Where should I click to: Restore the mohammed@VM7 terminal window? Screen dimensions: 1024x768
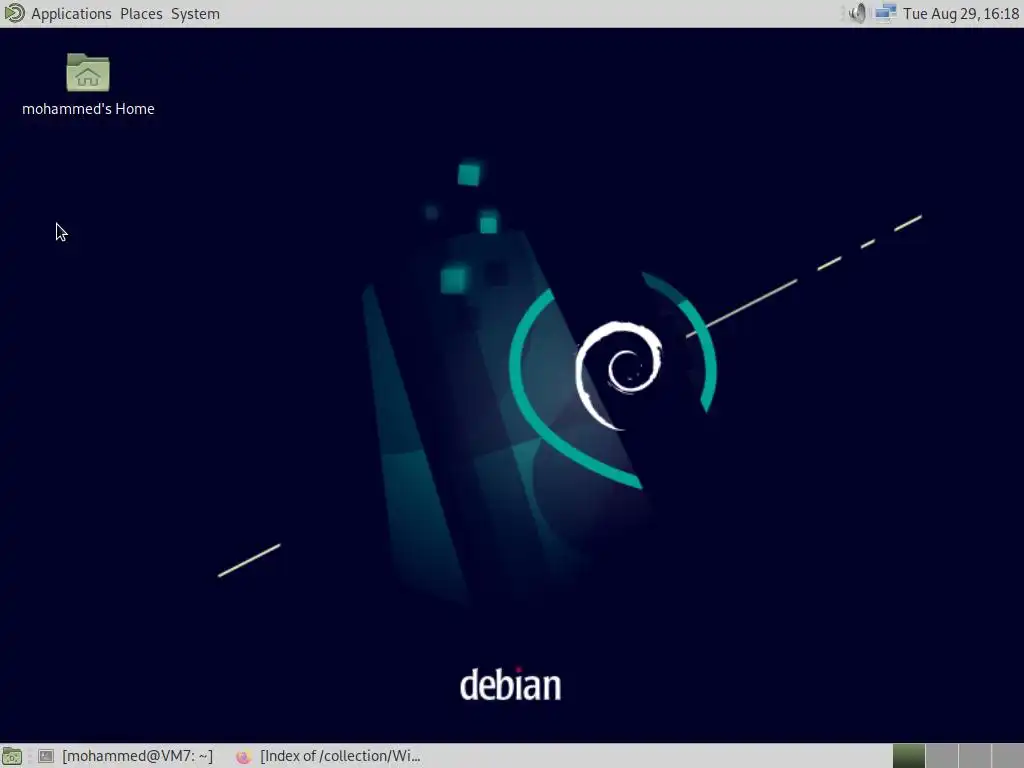pos(125,756)
